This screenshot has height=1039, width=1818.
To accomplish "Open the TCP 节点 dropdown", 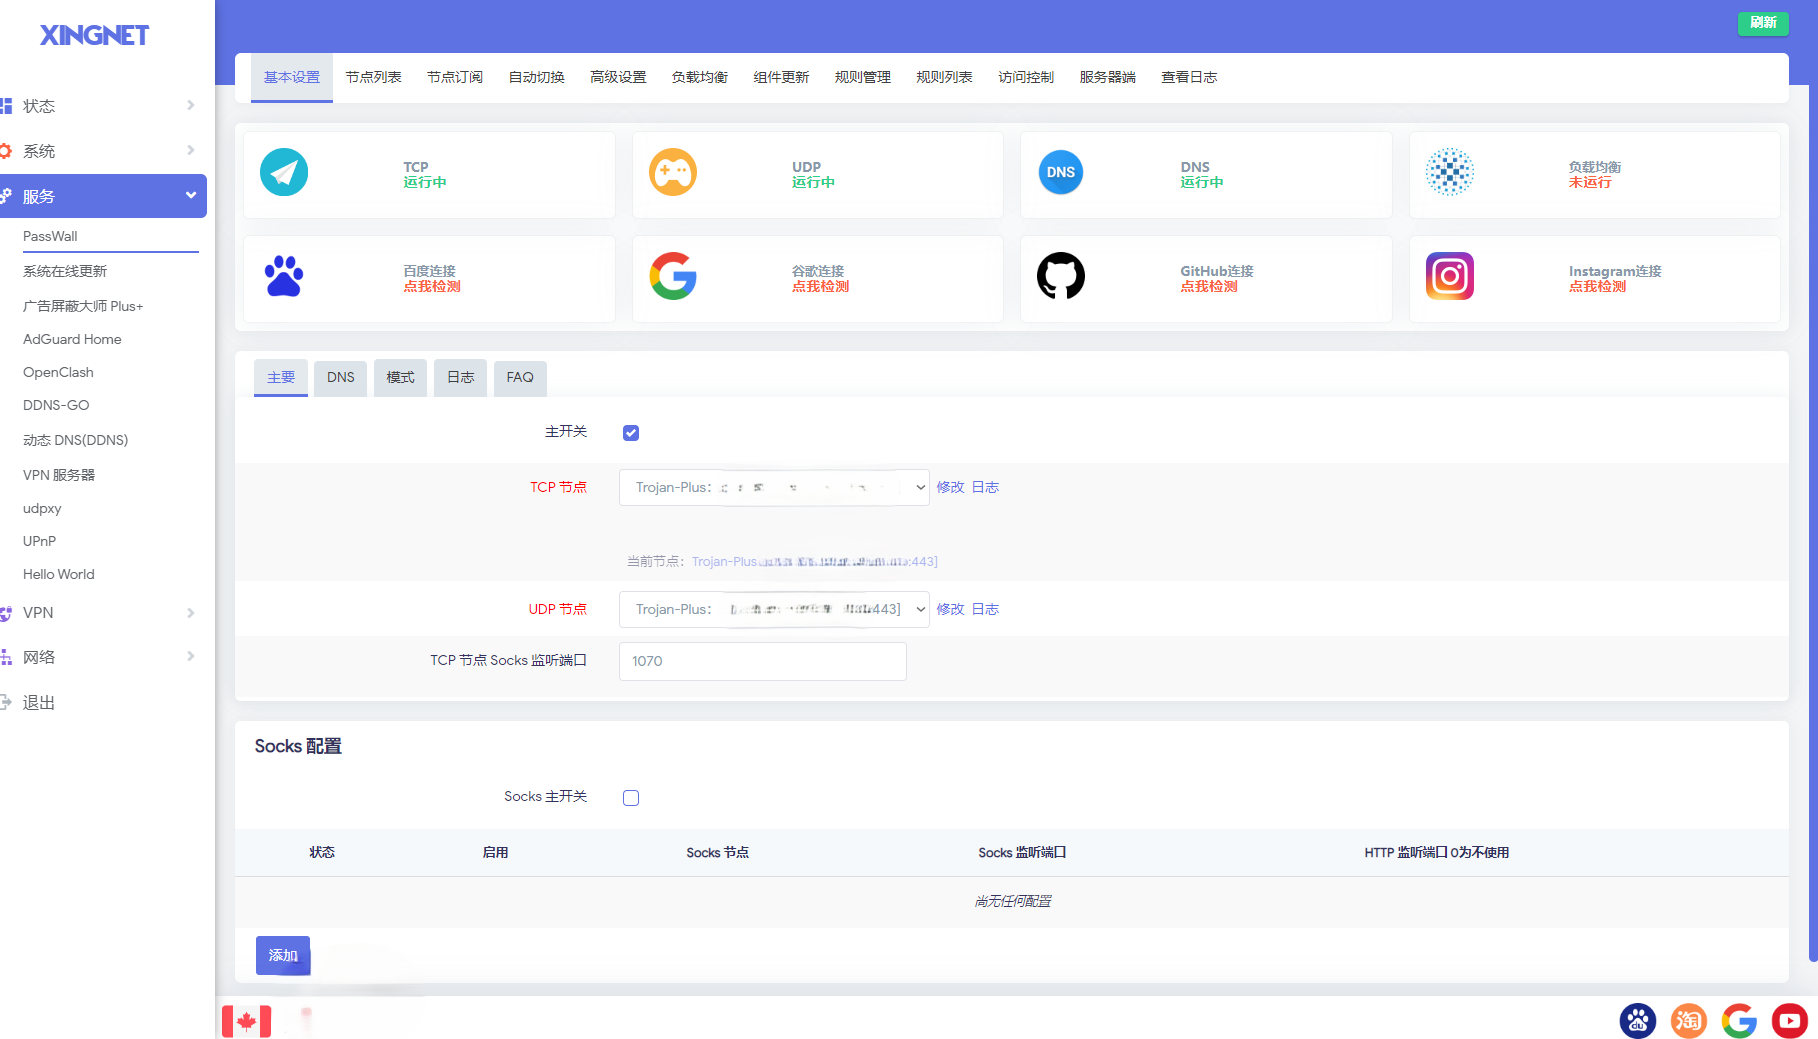I will pos(774,487).
